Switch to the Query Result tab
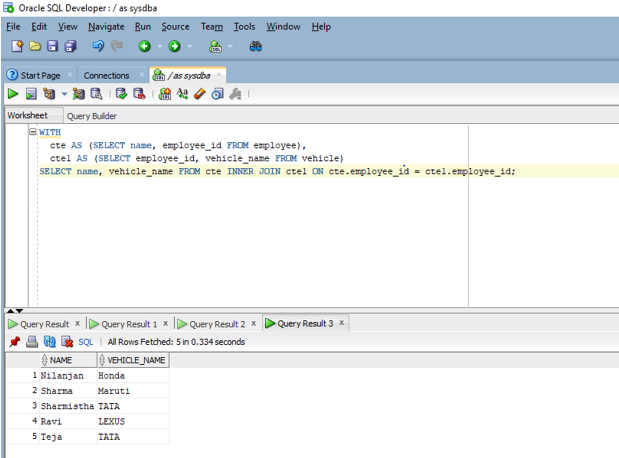Image resolution: width=619 pixels, height=458 pixels. pos(44,324)
